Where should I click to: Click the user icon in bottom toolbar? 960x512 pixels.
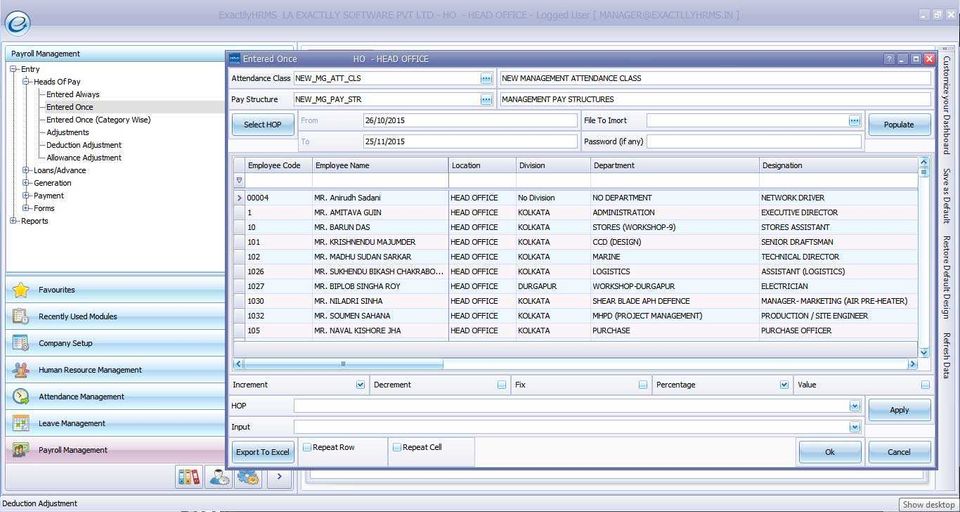(x=219, y=477)
